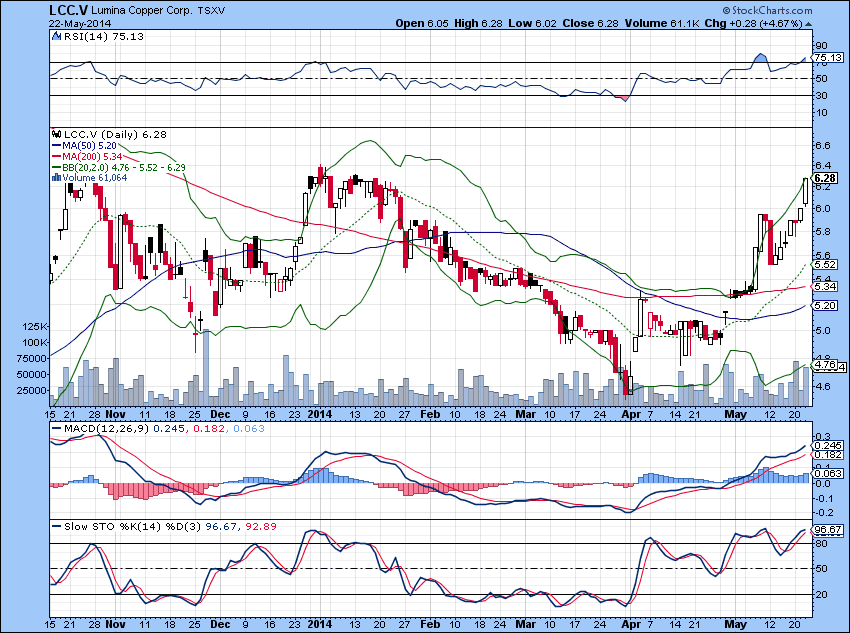Click the 0.245 MACD value tag on right

(x=828, y=445)
